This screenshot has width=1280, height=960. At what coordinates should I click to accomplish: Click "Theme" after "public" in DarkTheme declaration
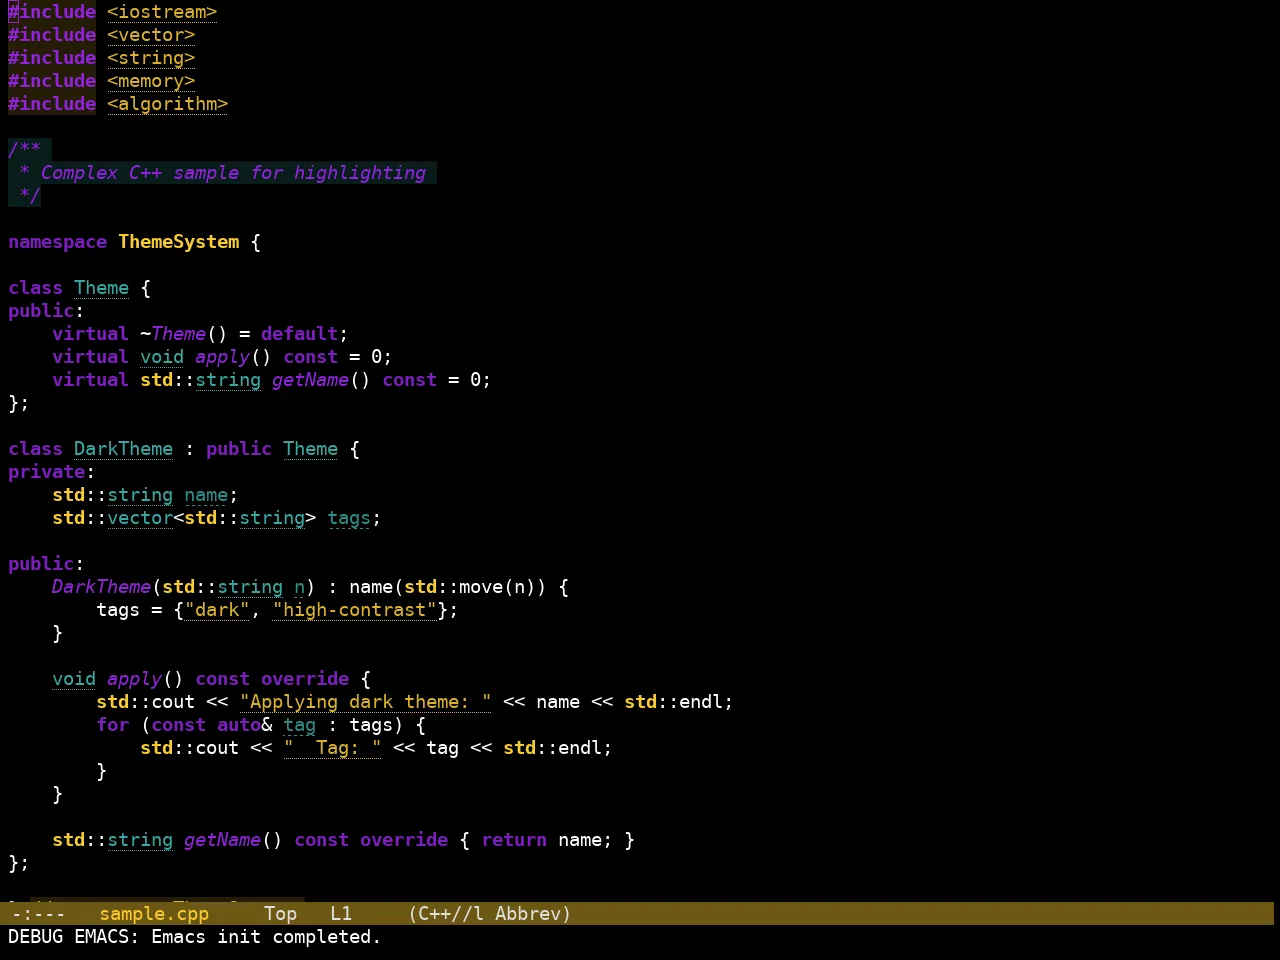click(x=311, y=449)
